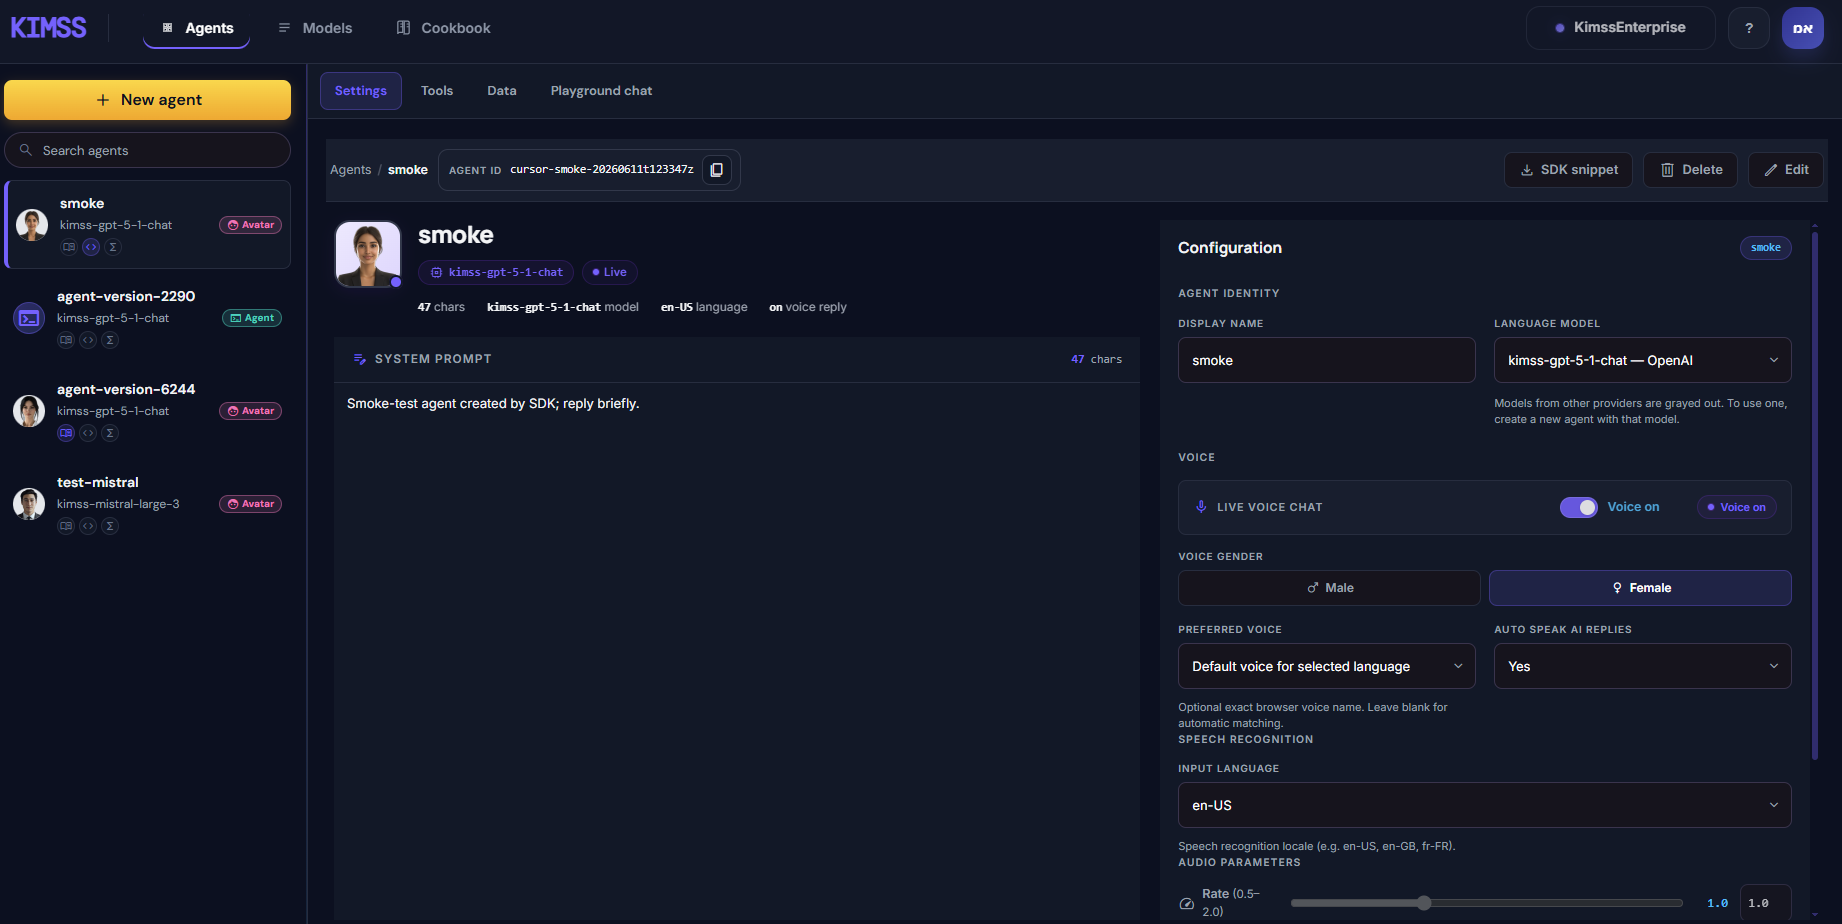
Task: Open the Language Model dropdown
Action: (x=1642, y=360)
